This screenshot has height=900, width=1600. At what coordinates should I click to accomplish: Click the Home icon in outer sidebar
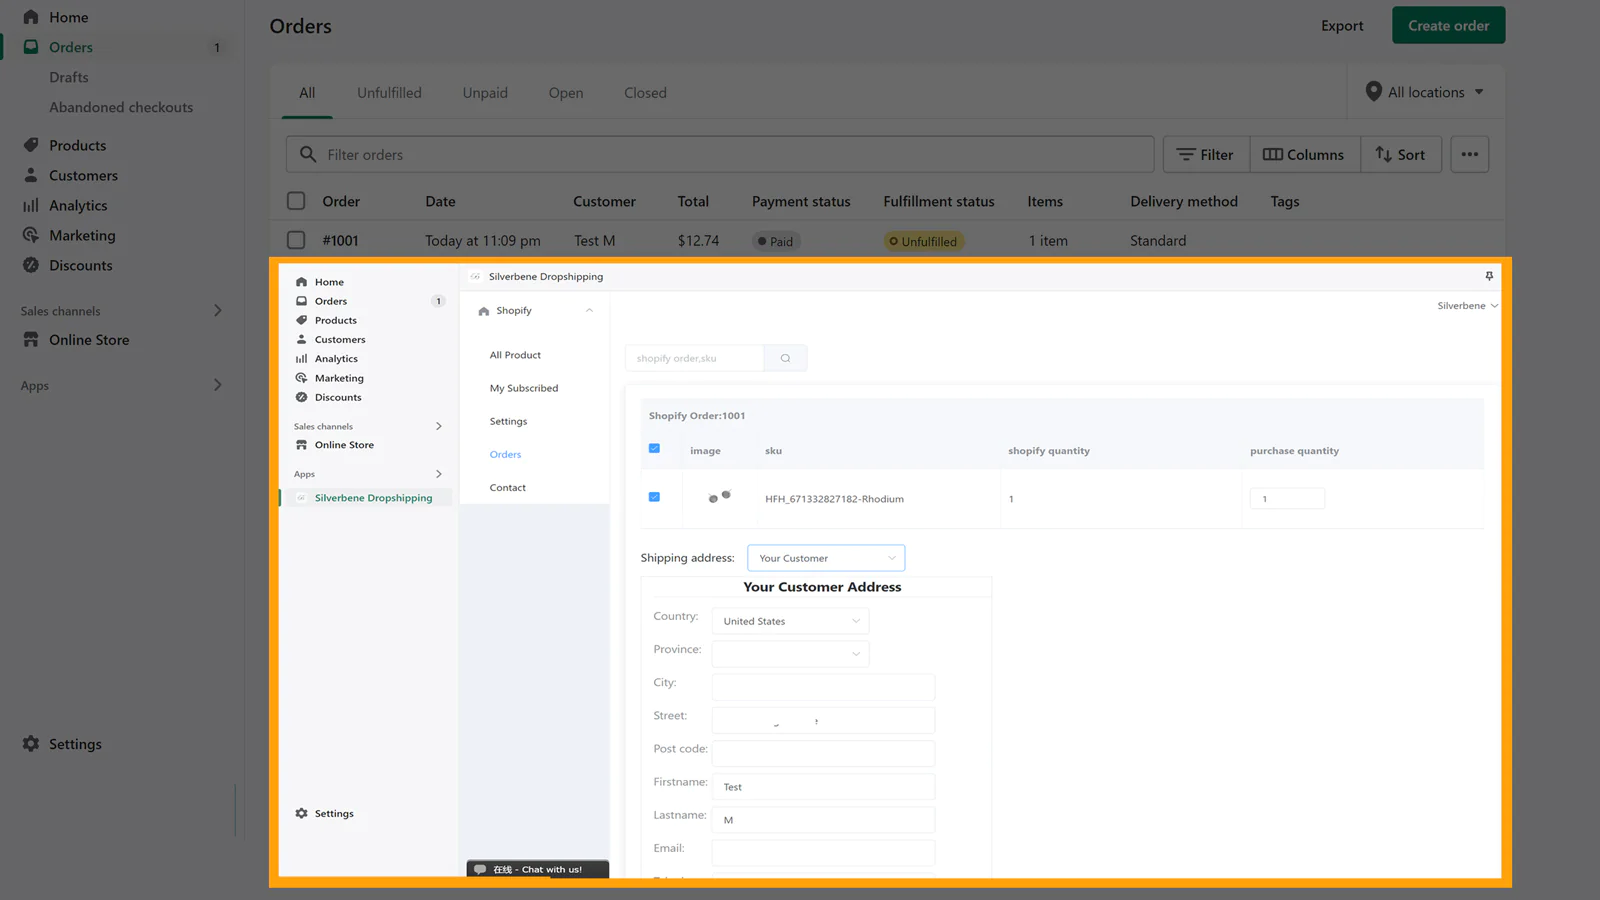[31, 17]
